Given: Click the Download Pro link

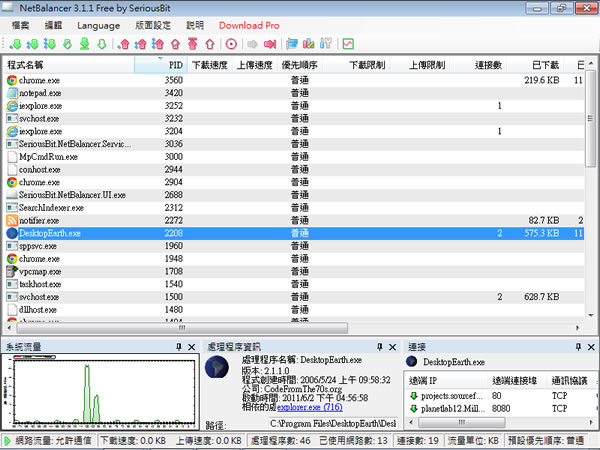Looking at the screenshot, I should coord(249,24).
